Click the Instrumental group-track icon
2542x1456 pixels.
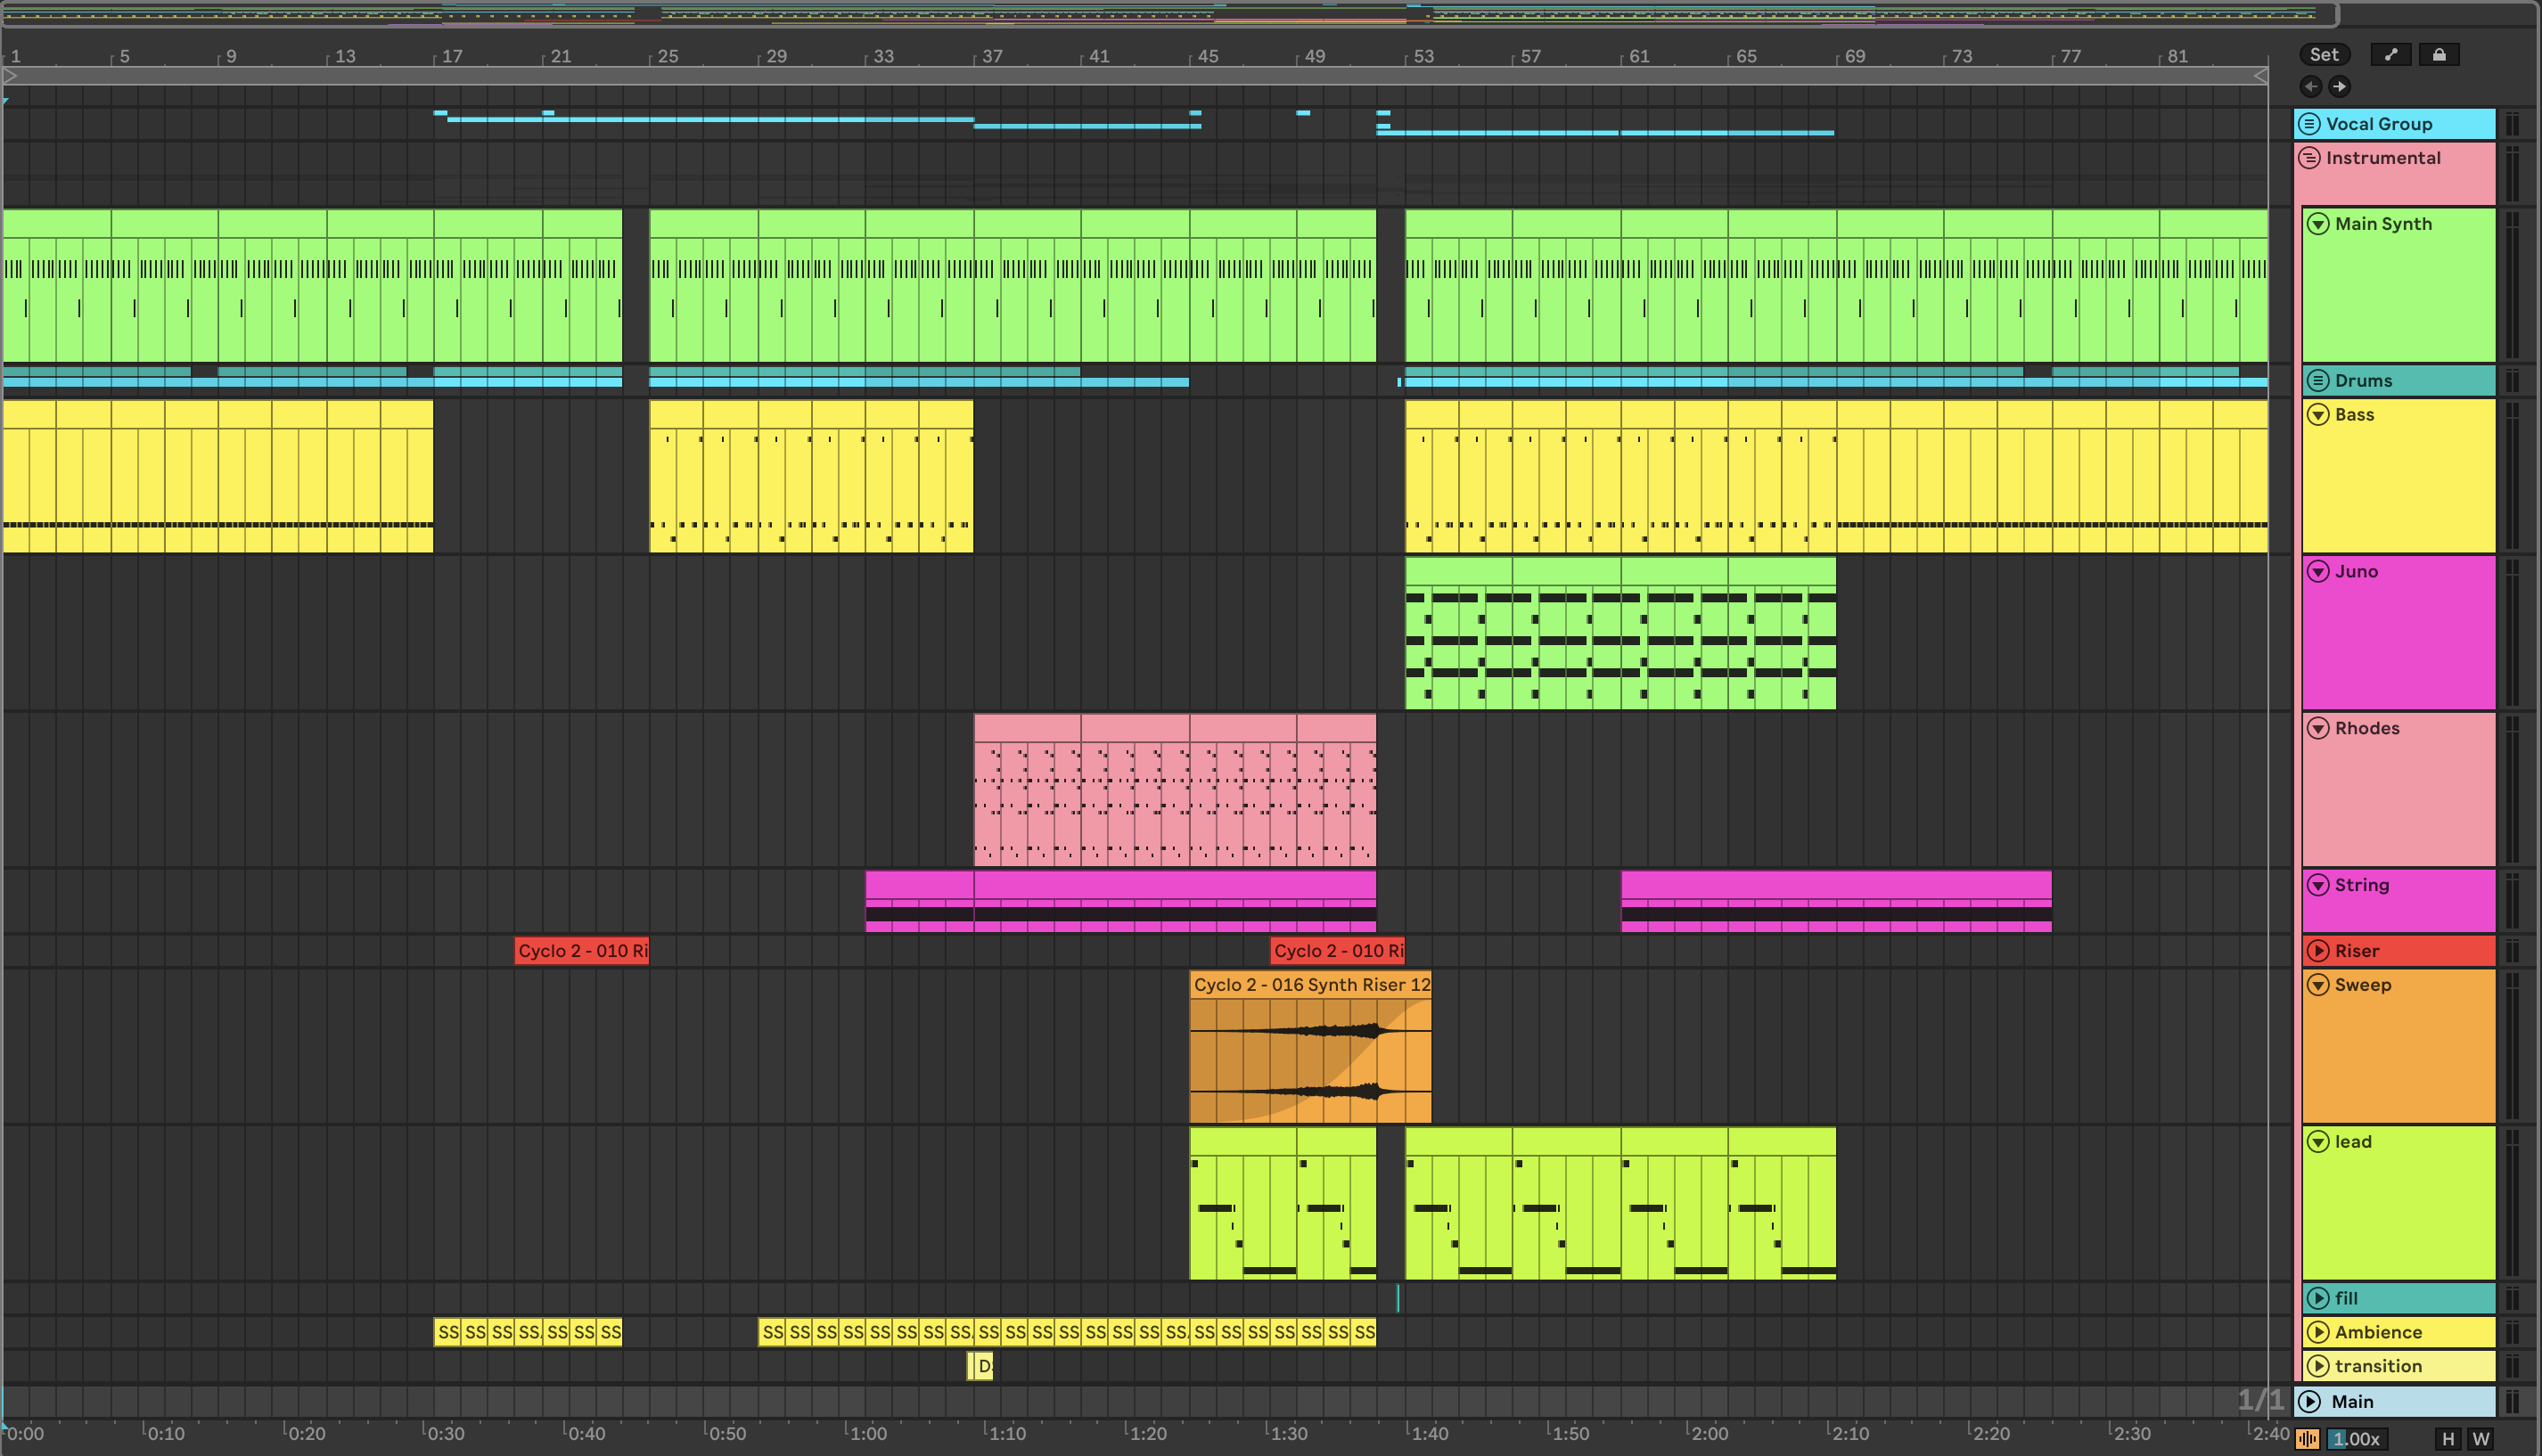[2309, 158]
